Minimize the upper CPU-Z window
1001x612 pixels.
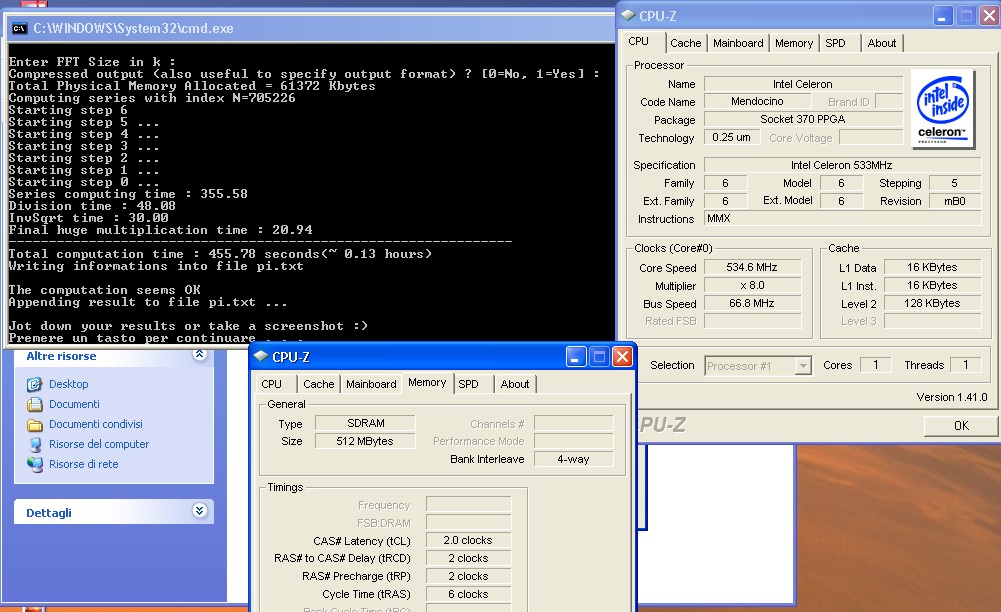tap(942, 16)
